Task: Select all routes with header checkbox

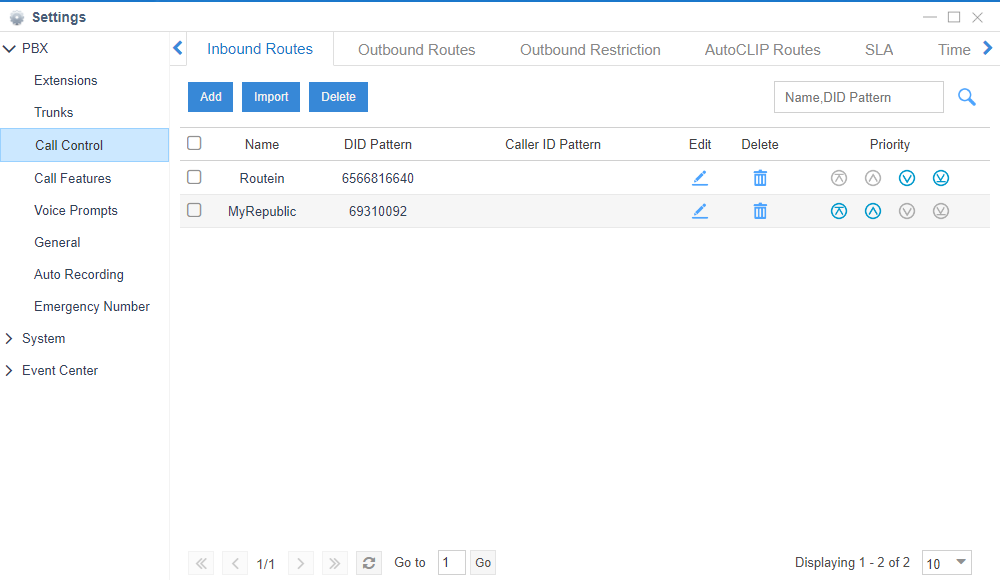Action: tap(194, 143)
